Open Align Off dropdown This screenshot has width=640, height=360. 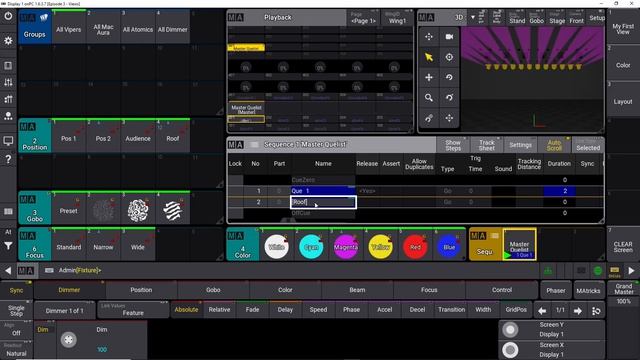click(x=16, y=330)
